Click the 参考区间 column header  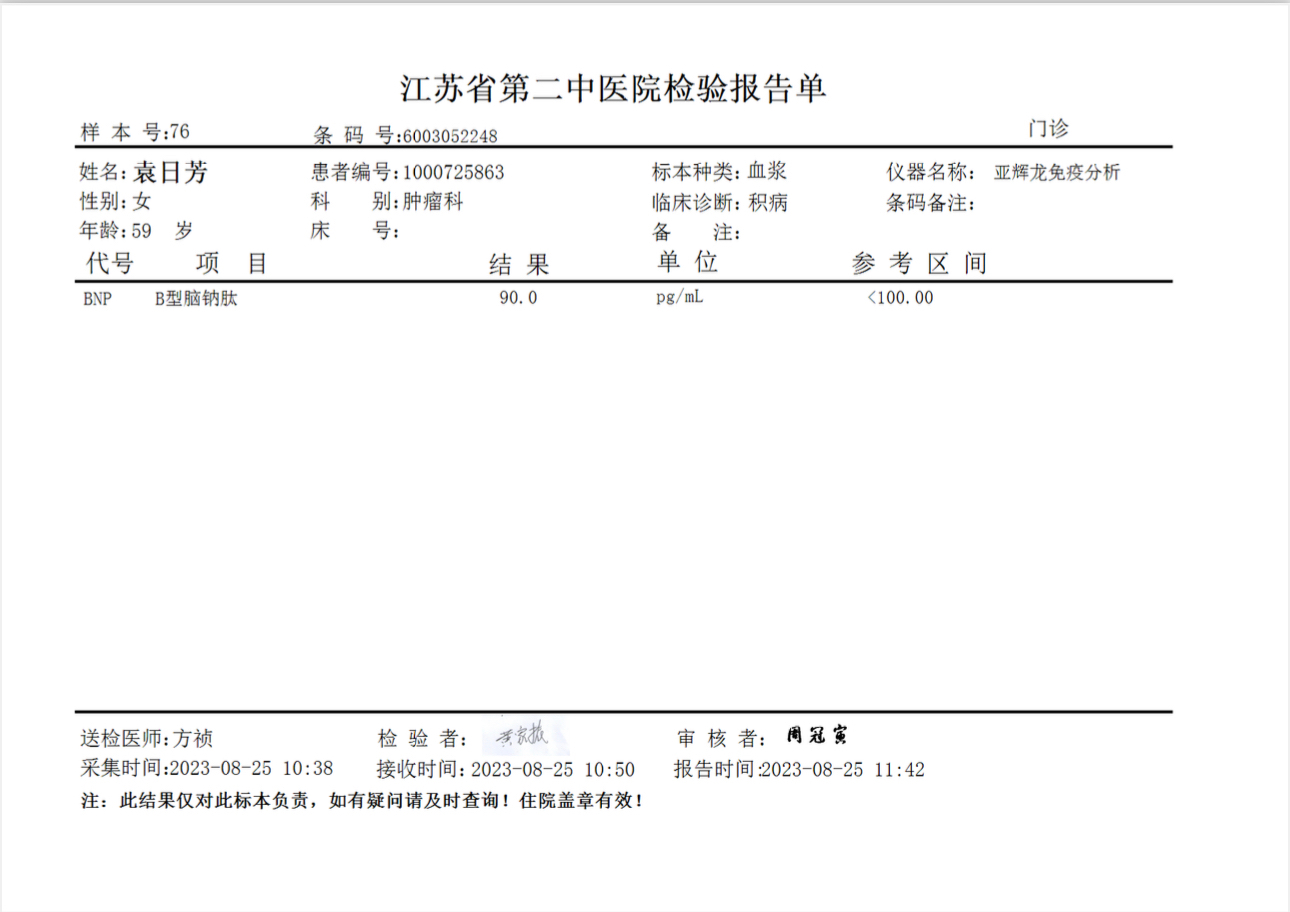919,264
